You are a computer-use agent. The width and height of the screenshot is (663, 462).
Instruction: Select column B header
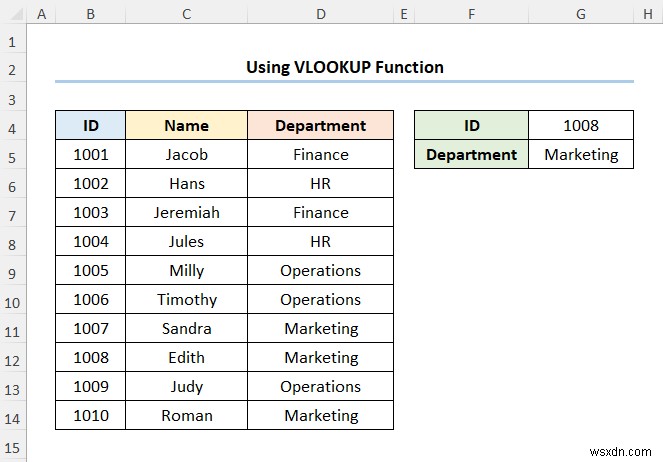[x=90, y=14]
